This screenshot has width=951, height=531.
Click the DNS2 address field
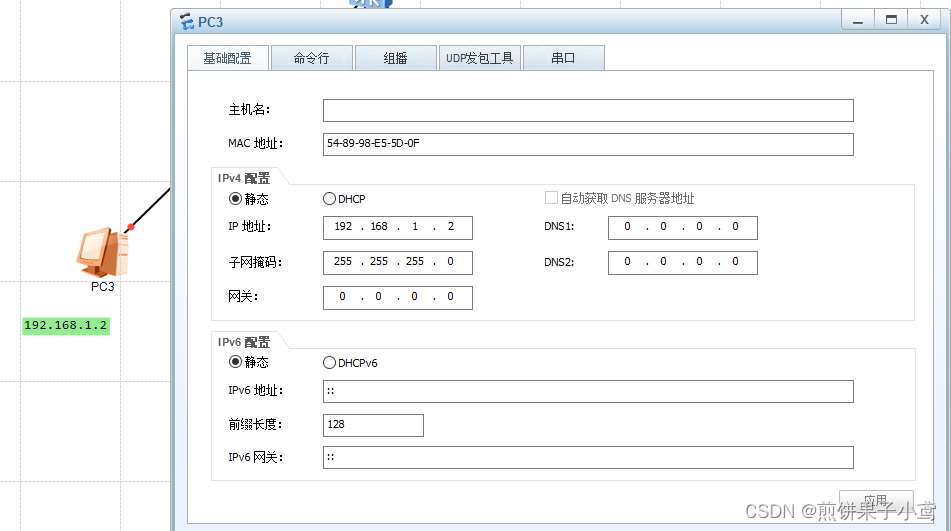(x=683, y=263)
